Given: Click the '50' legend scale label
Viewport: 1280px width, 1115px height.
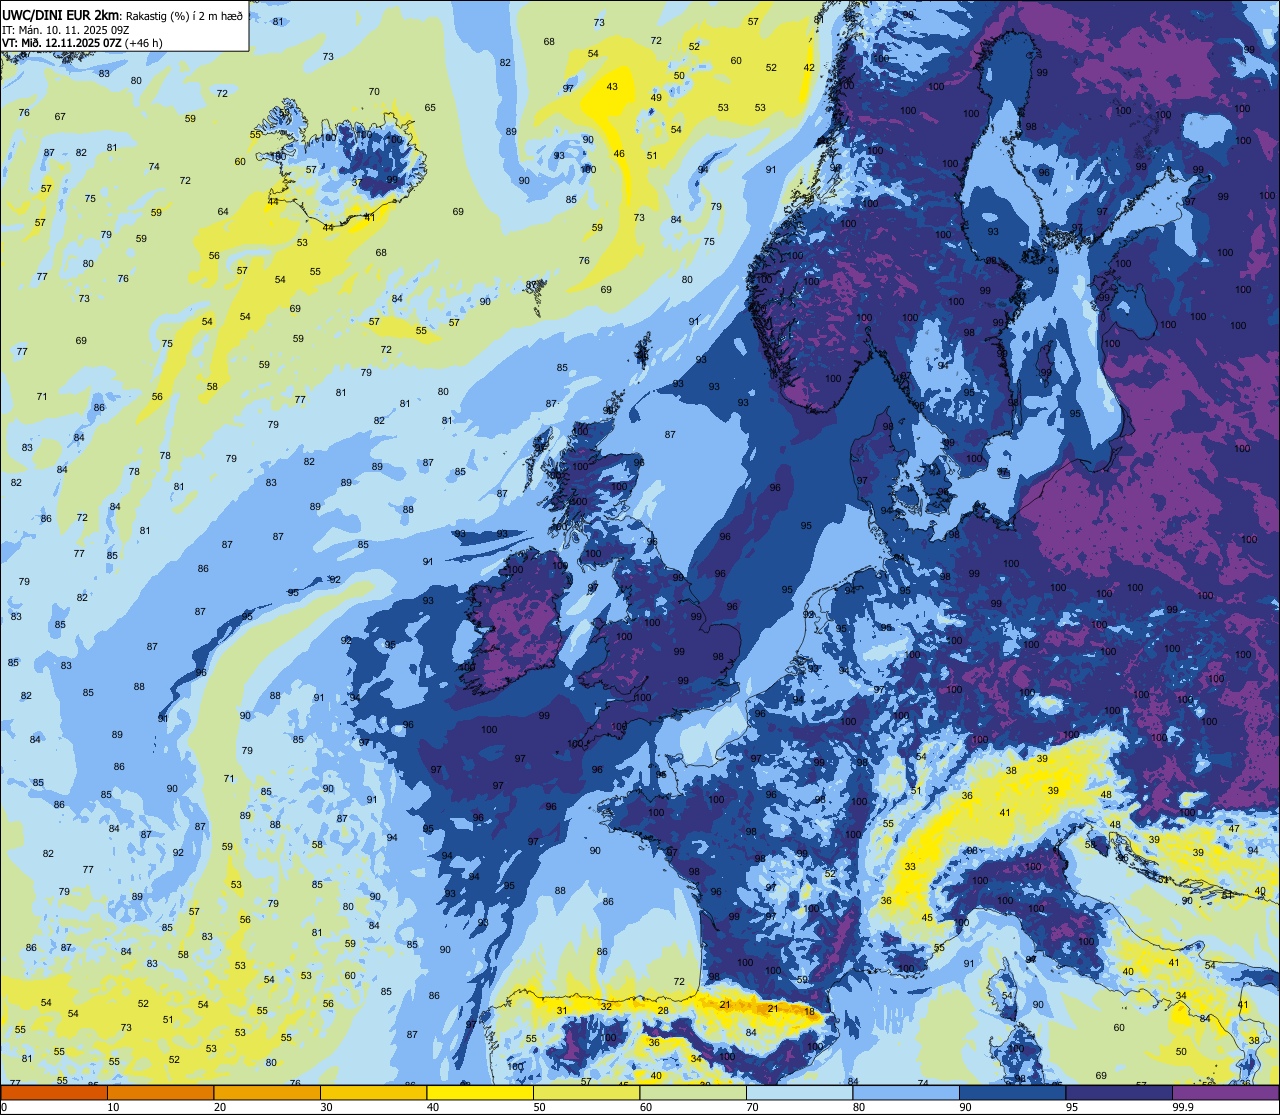Looking at the screenshot, I should click(538, 1107).
